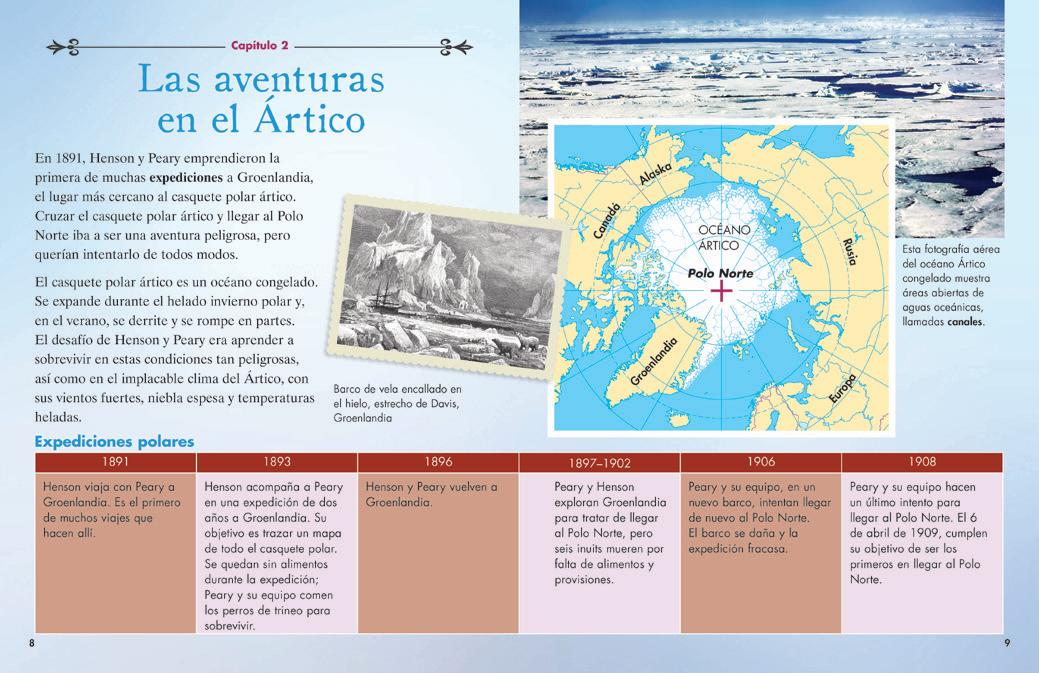Click page number 8
This screenshot has width=1039, height=673.
[x=31, y=643]
